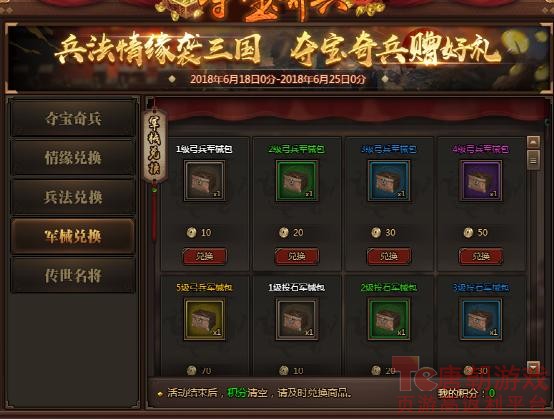The image size is (554, 420).
Task: Switch to the 传世名将 tab
Action: tap(73, 275)
